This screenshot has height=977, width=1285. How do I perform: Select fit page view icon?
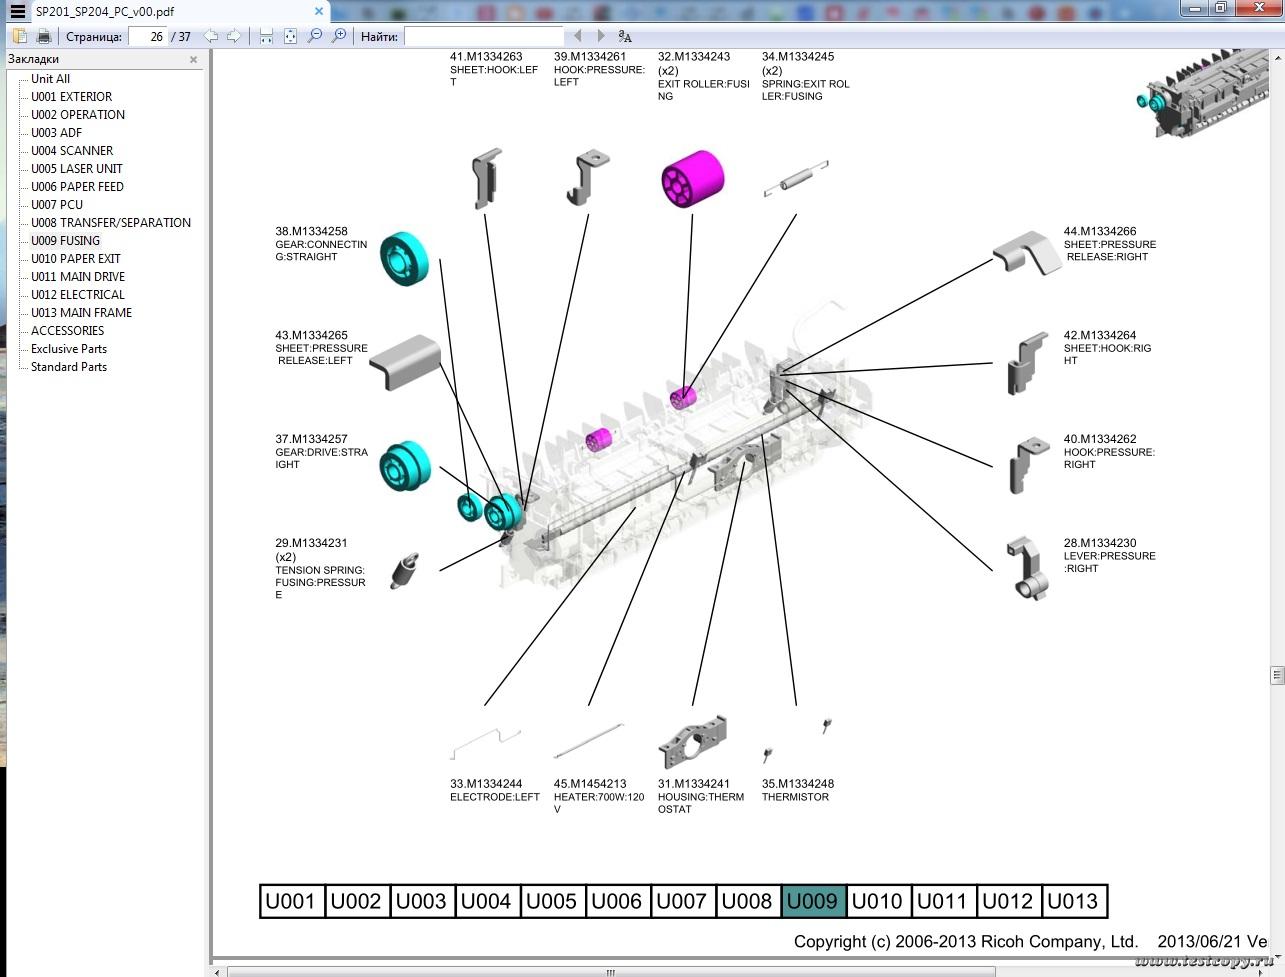coord(290,36)
